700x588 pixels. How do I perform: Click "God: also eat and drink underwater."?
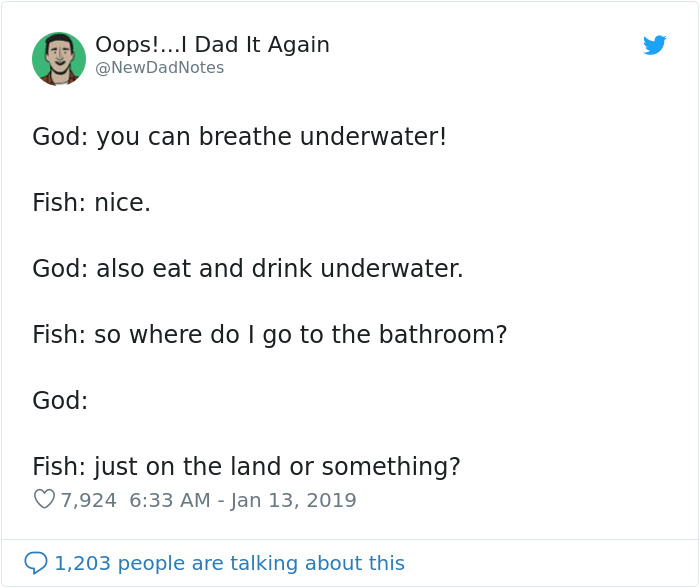(x=247, y=269)
